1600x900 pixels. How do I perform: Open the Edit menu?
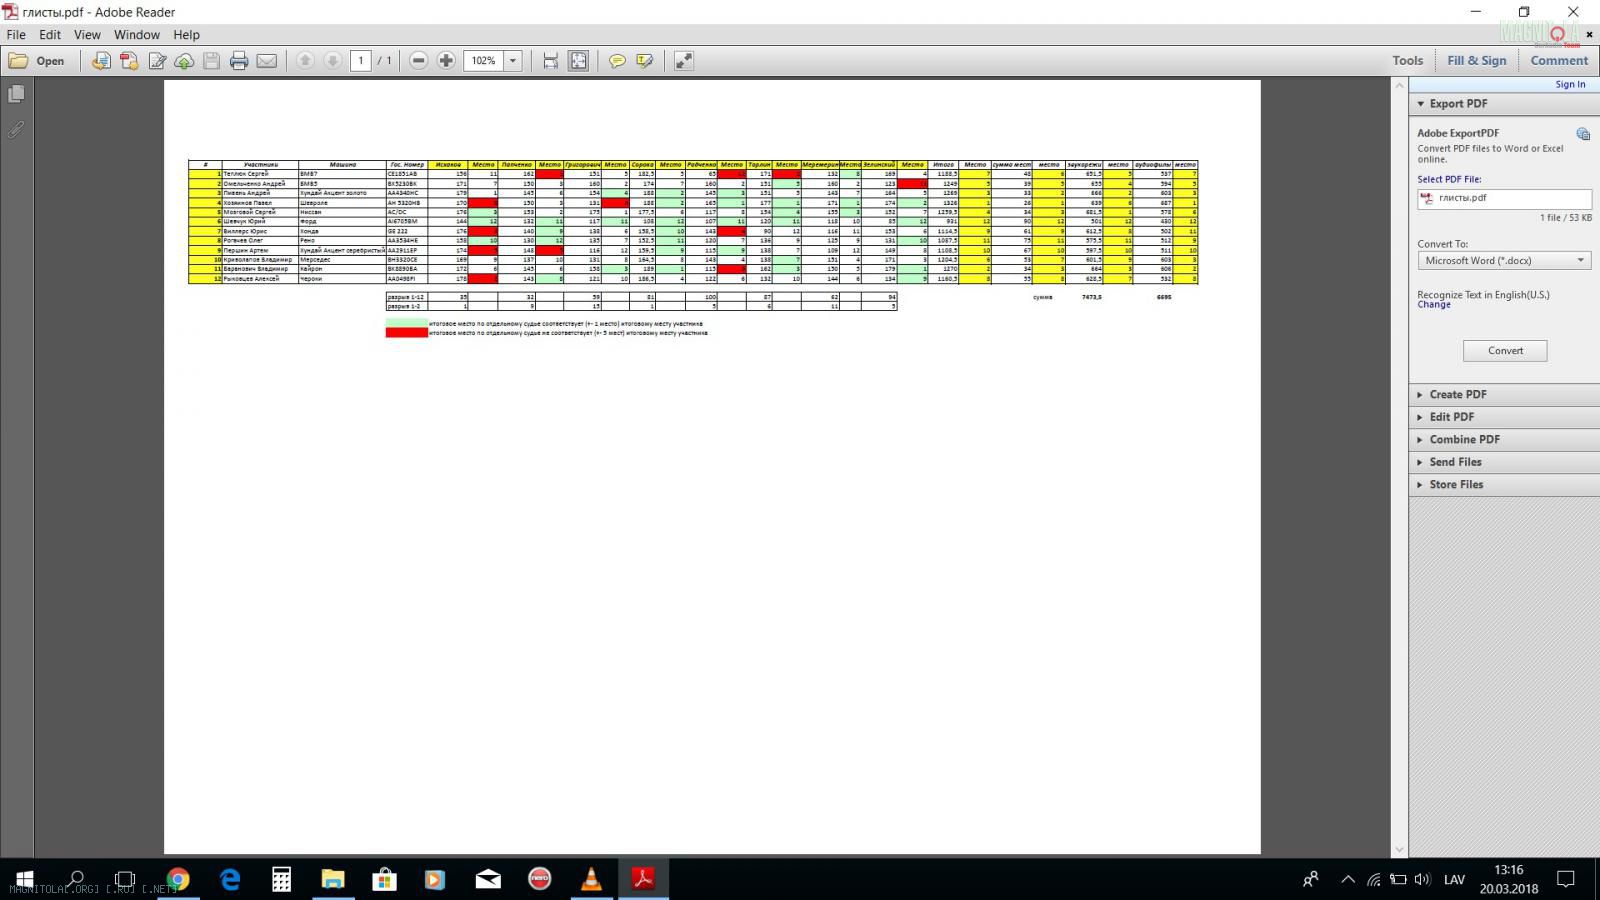tap(50, 34)
